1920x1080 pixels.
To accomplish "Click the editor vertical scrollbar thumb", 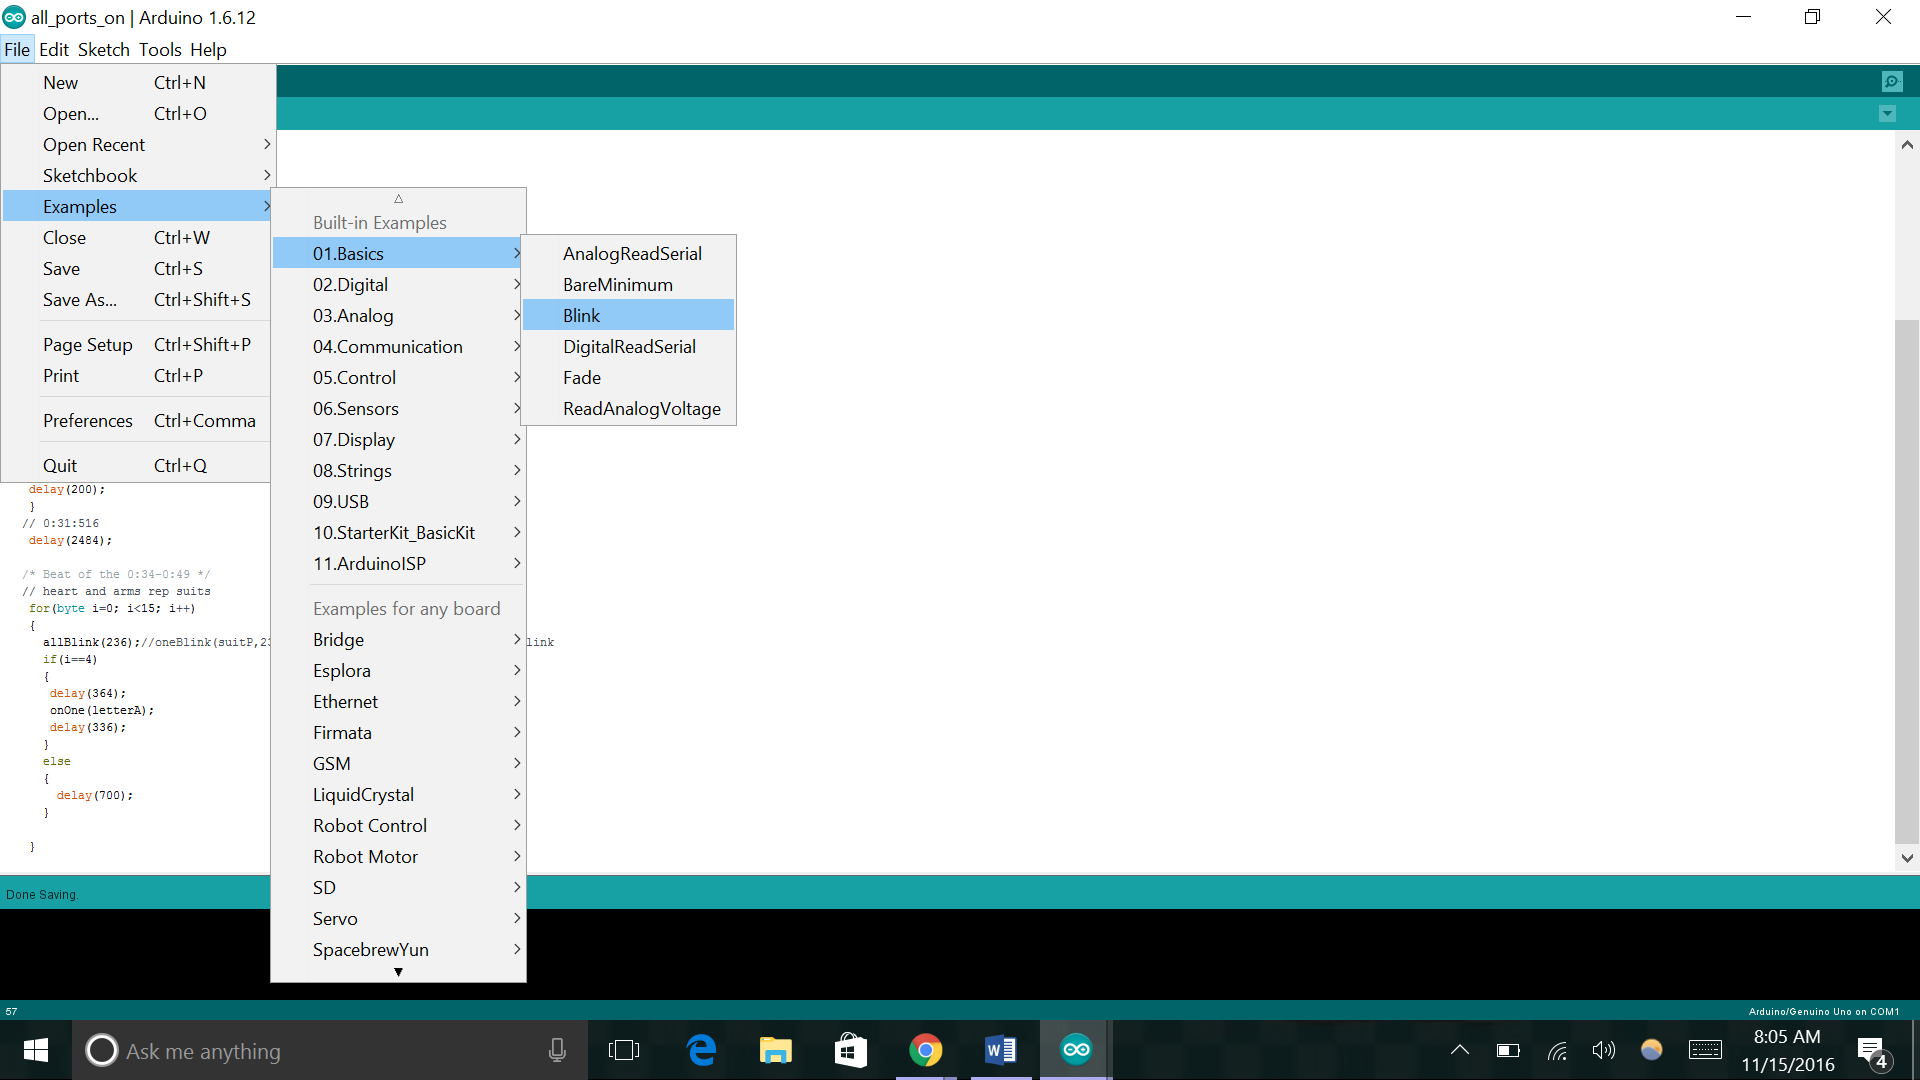I will [x=1906, y=580].
